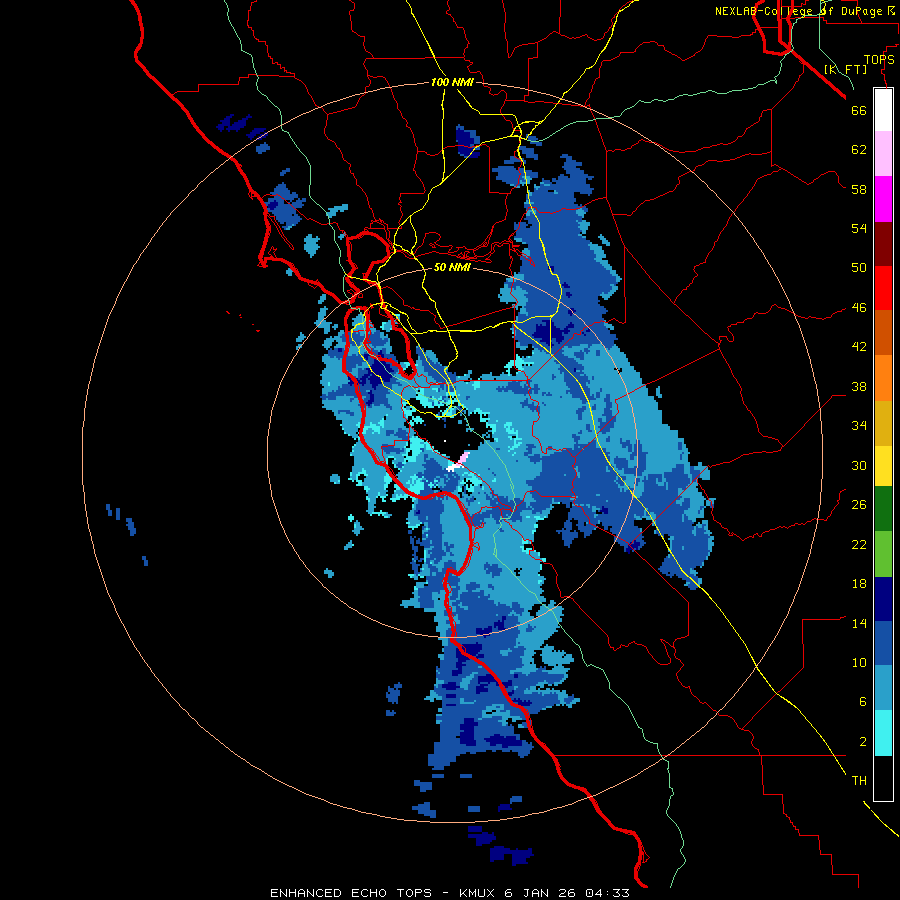This screenshot has height=900, width=900.
Task: Click the light pink legend swatch
Action: 883,154
